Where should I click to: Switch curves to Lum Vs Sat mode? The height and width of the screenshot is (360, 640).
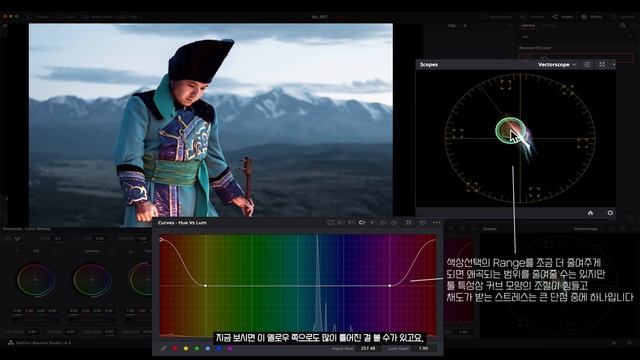(x=372, y=222)
